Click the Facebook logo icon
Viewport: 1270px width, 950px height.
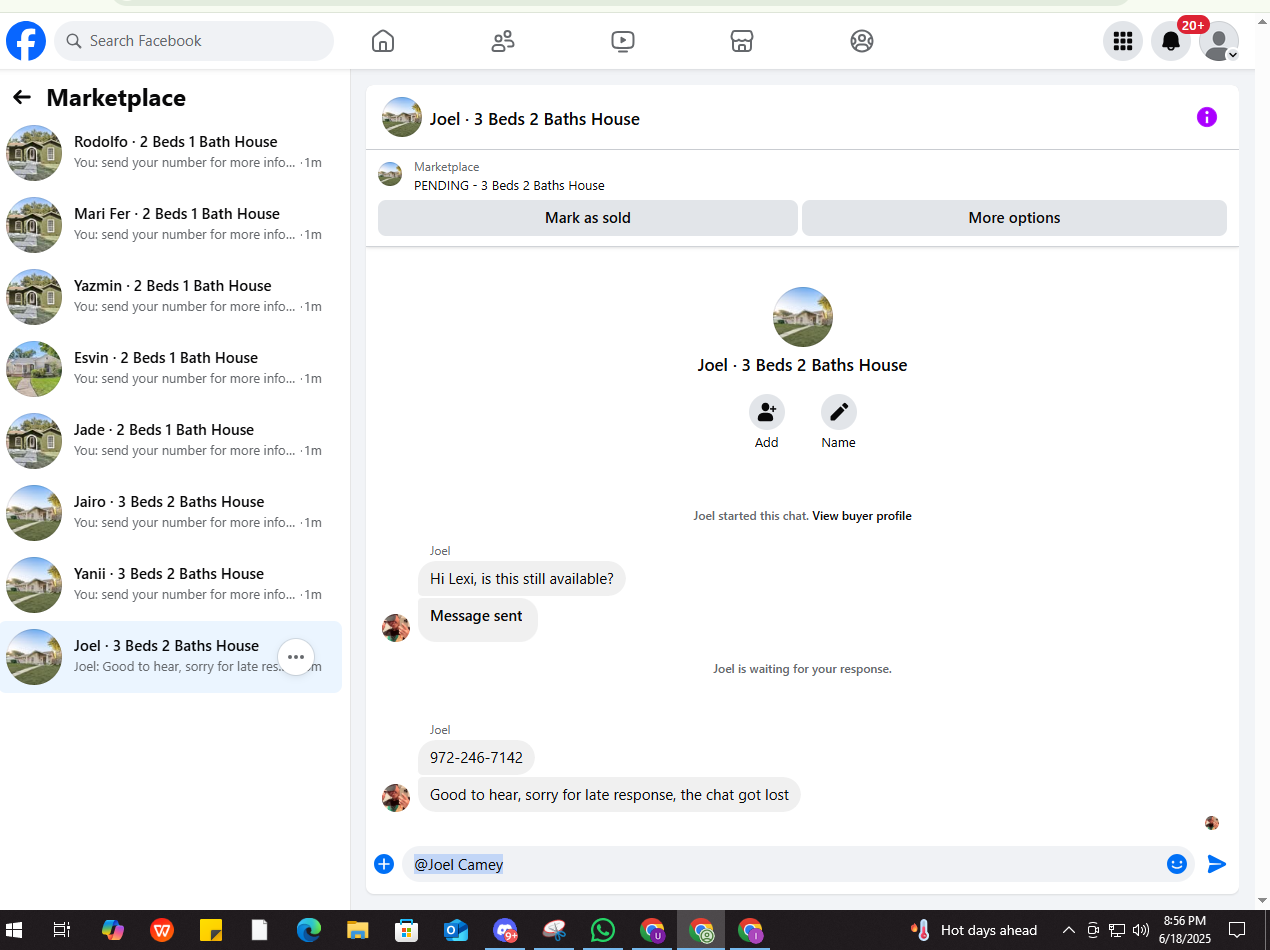tap(26, 41)
